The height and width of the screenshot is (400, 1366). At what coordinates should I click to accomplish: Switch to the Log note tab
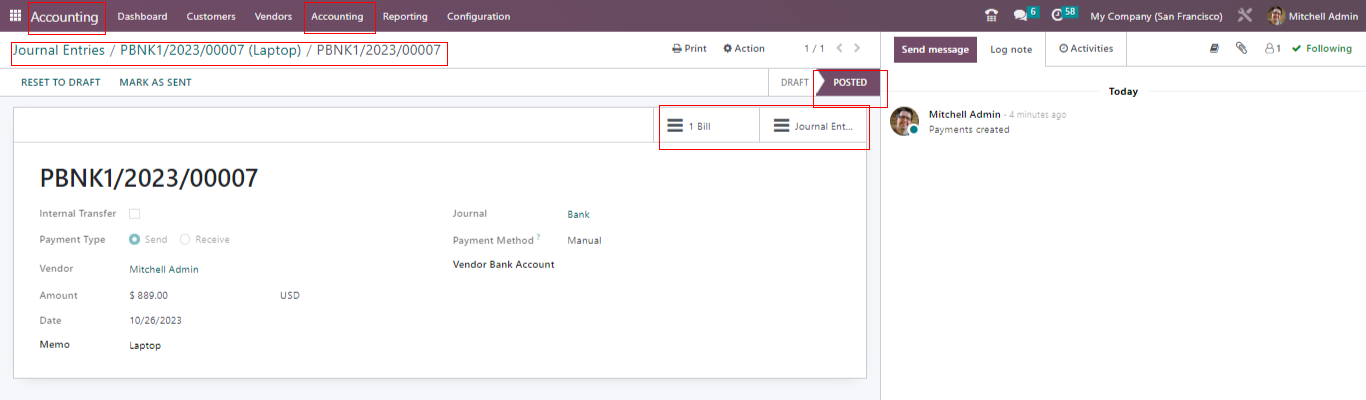(1011, 49)
